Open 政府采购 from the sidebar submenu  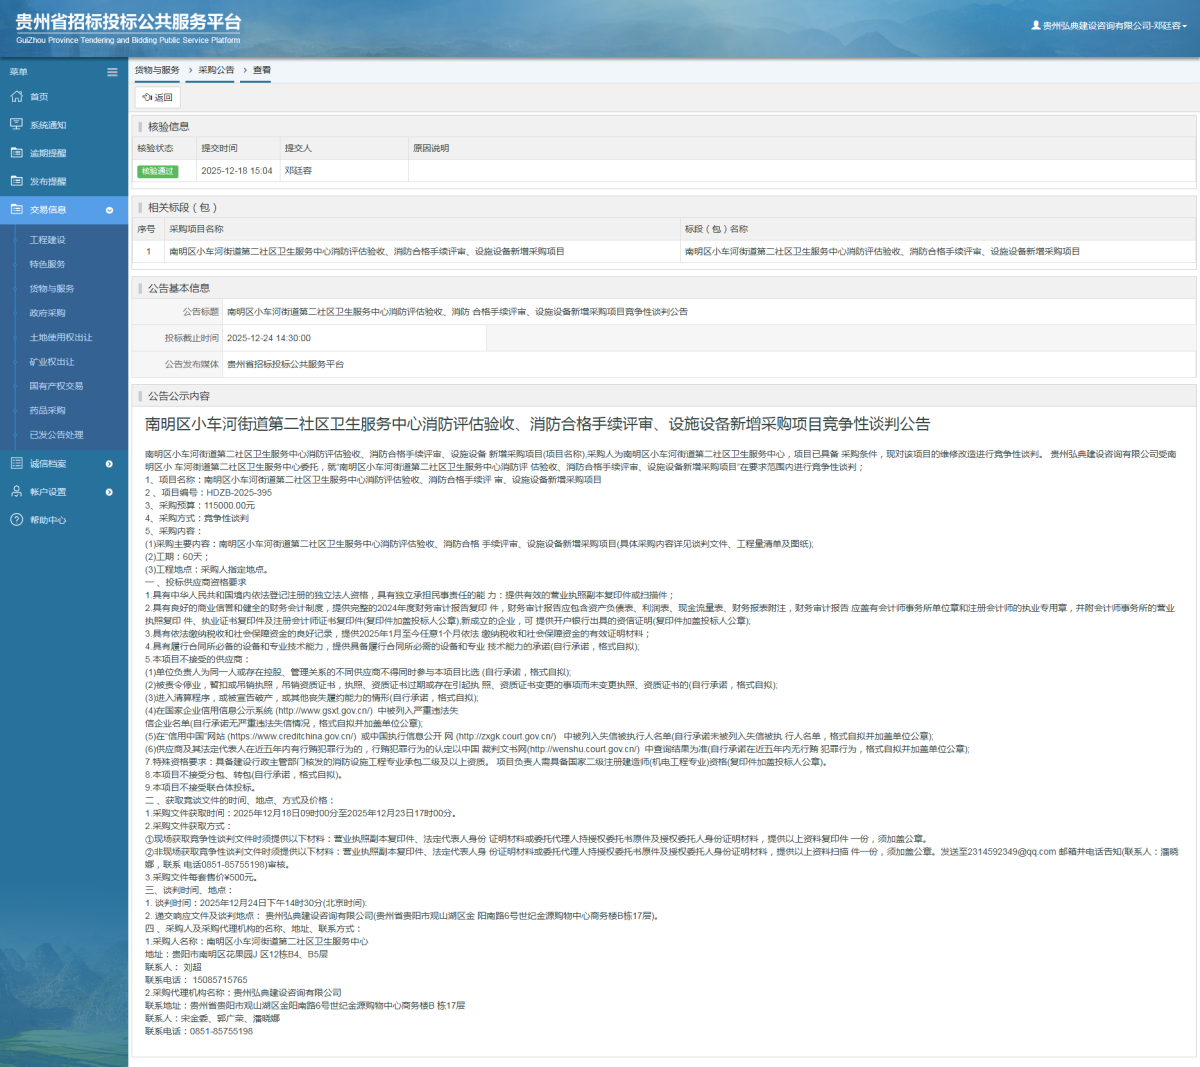coord(47,313)
